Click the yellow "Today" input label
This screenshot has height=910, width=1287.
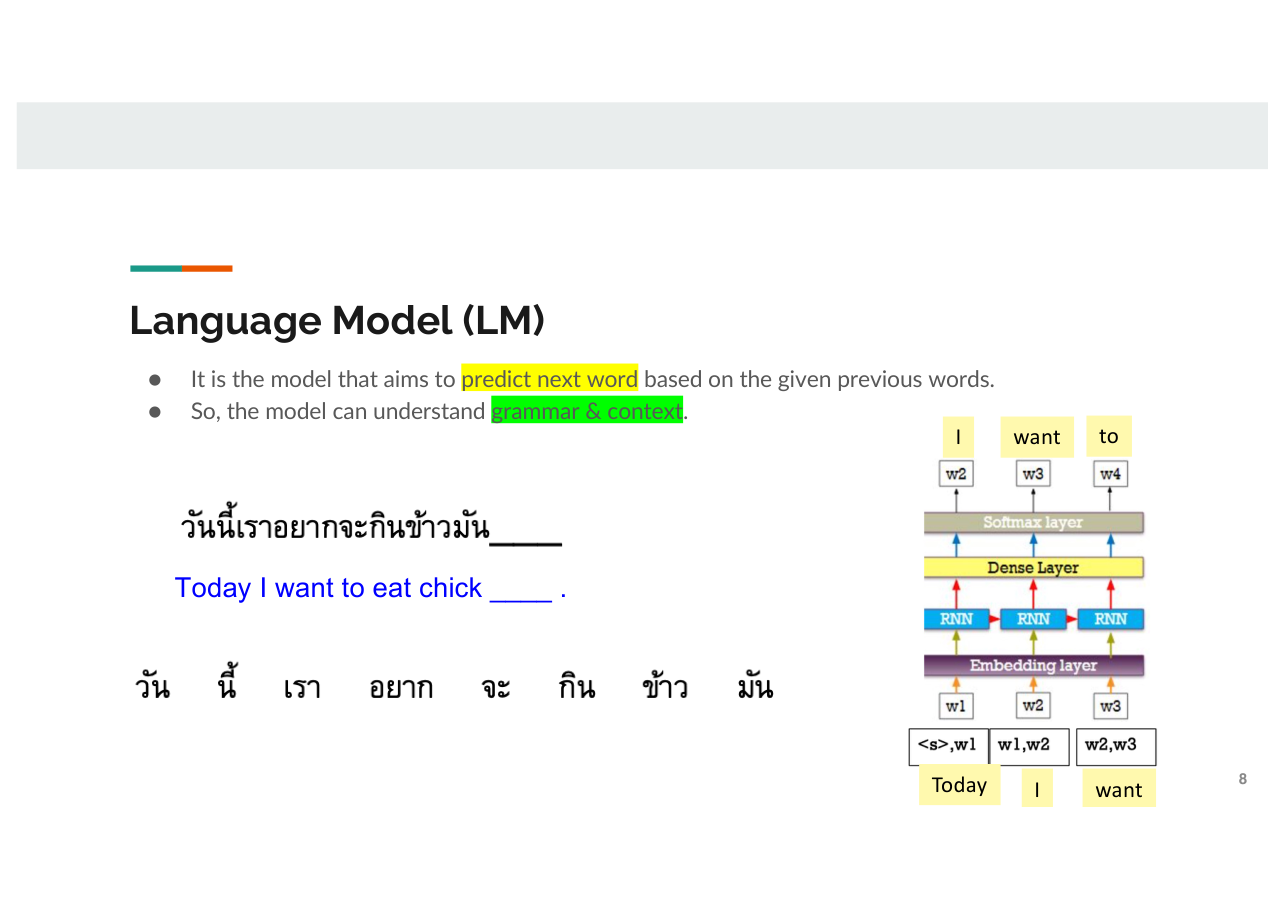[x=959, y=785]
